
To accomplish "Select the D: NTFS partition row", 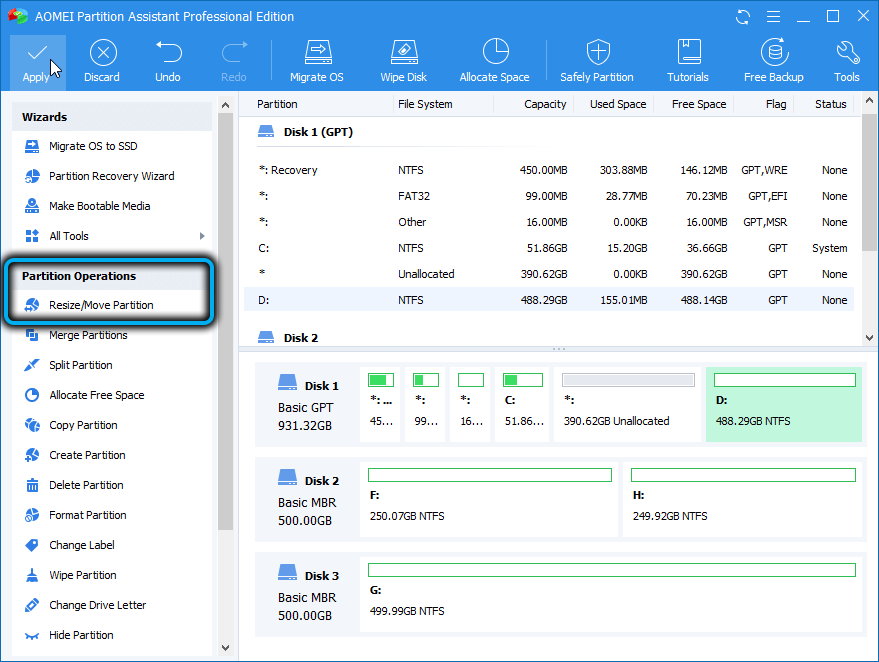I will point(548,300).
